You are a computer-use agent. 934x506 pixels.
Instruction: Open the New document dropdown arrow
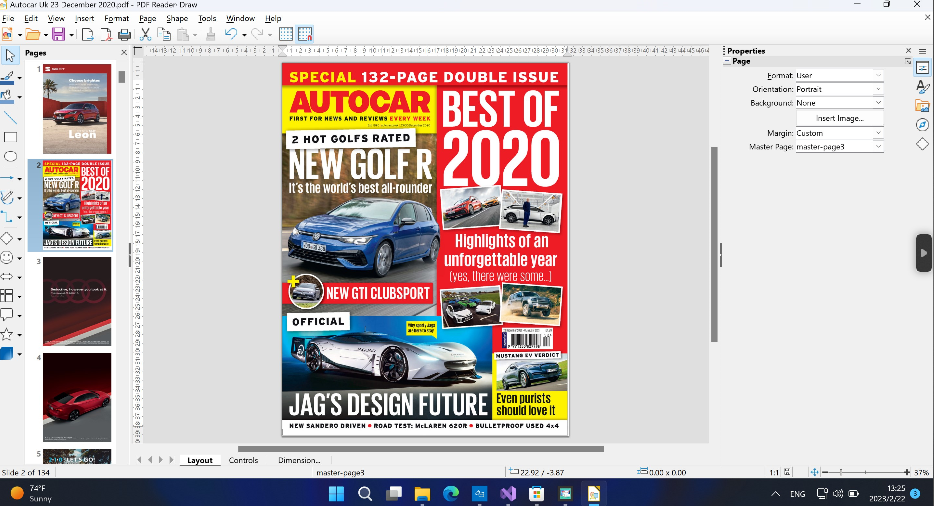coord(20,35)
